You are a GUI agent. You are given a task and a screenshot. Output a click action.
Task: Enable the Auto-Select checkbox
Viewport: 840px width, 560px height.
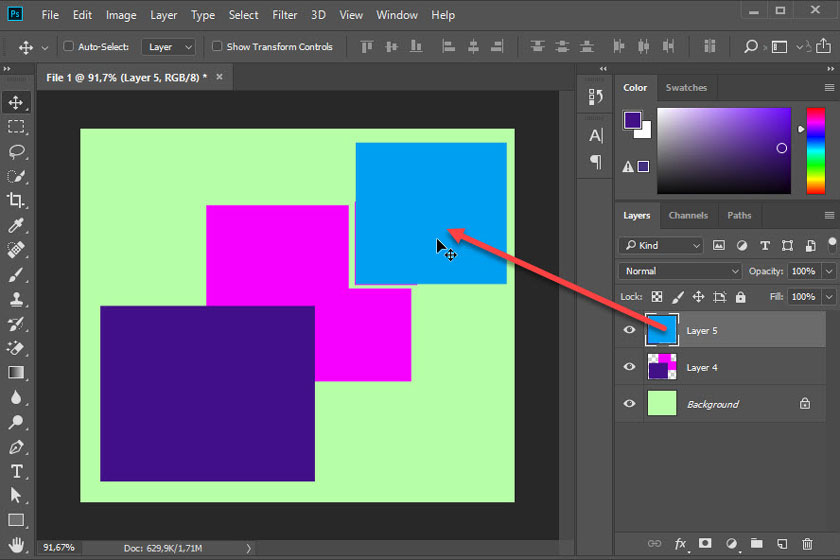(x=69, y=46)
